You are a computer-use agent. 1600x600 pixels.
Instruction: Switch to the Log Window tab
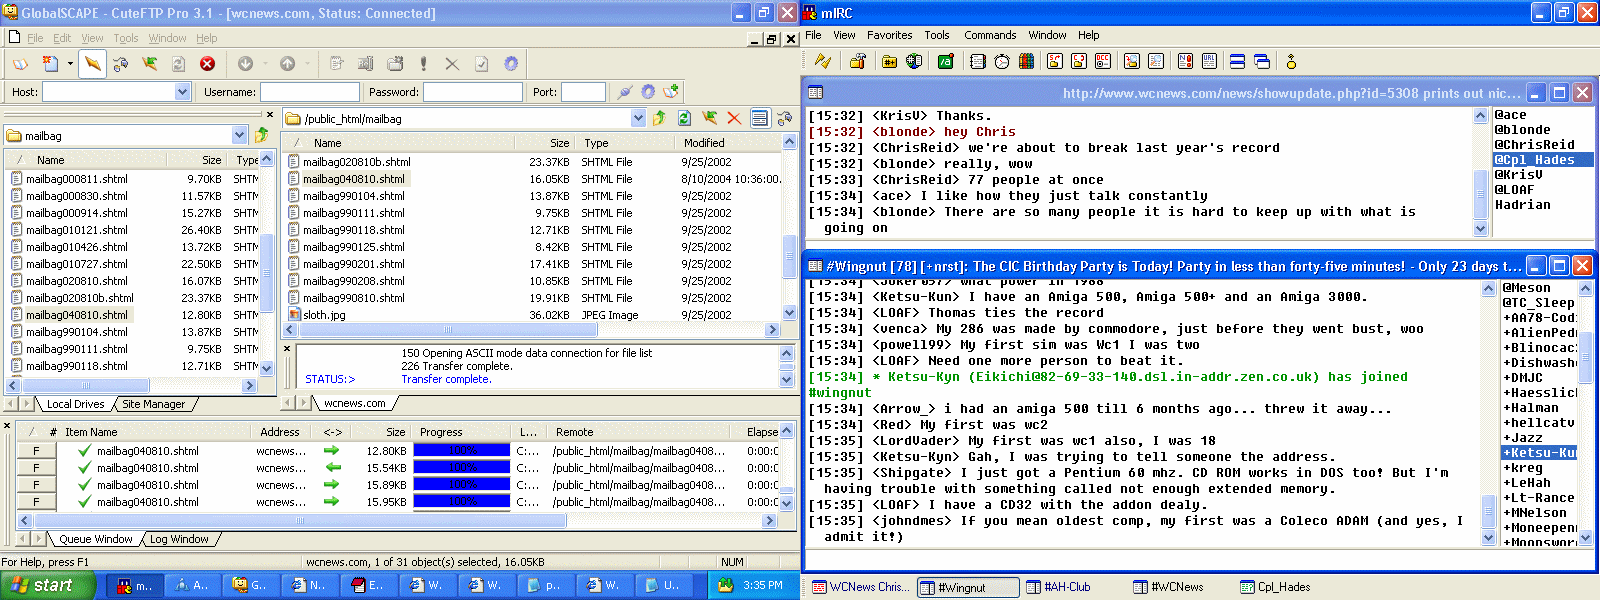coord(179,539)
